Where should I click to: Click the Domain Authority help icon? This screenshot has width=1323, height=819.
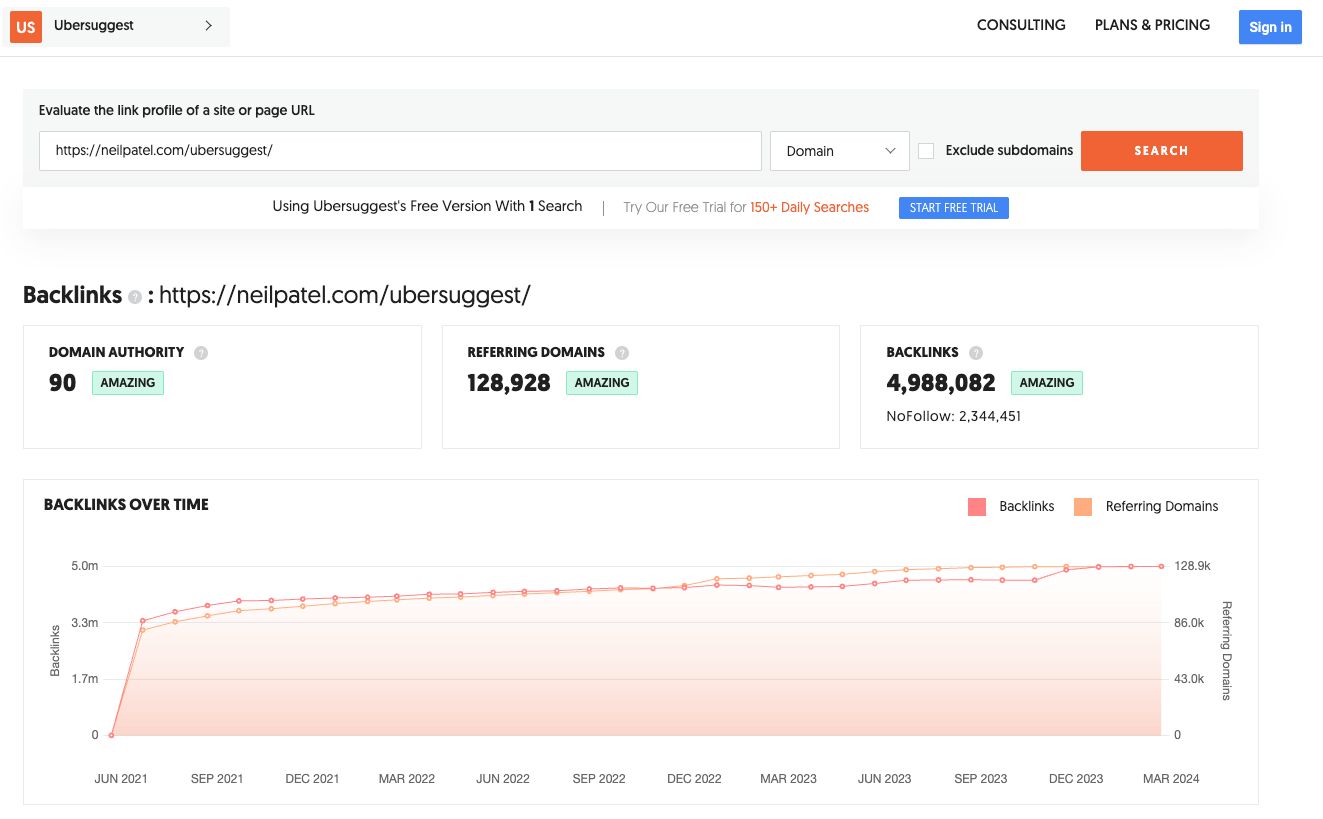pyautogui.click(x=200, y=352)
